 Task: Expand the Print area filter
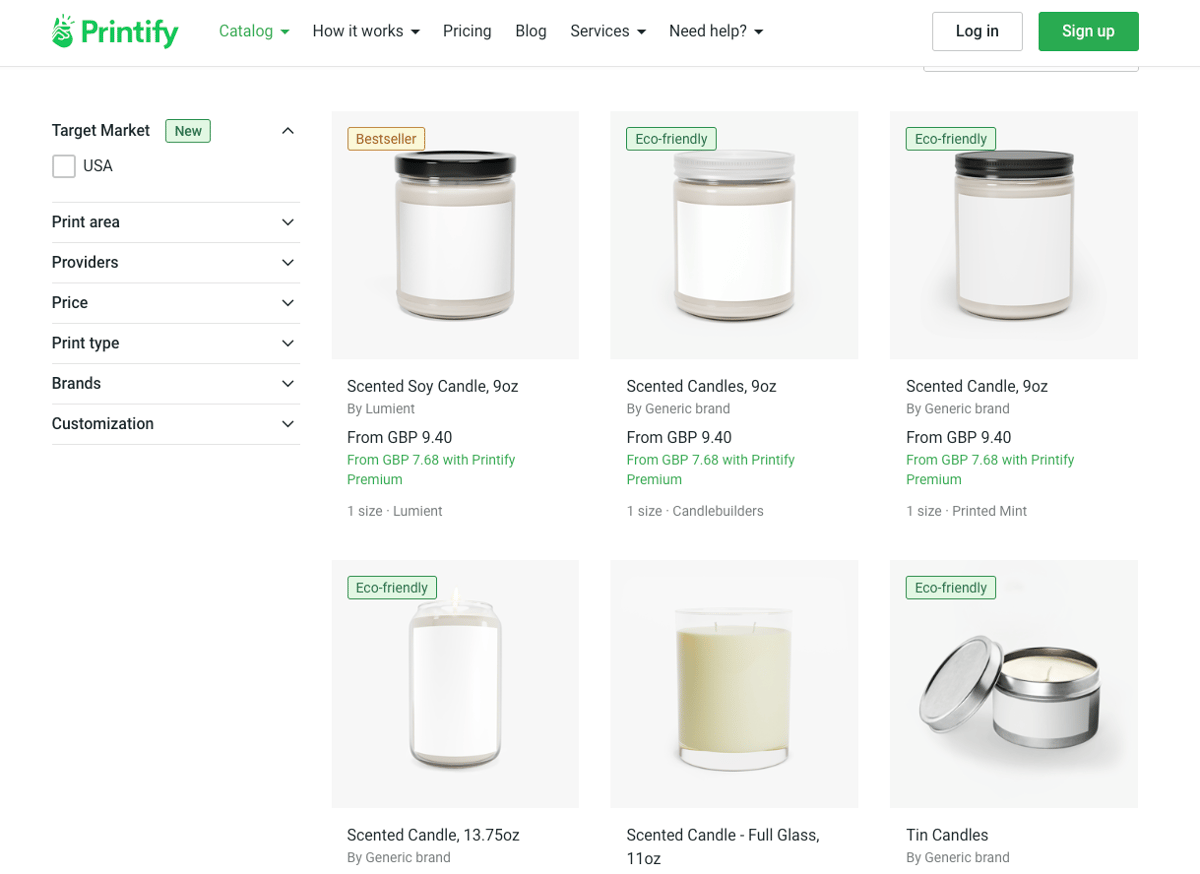pos(176,222)
